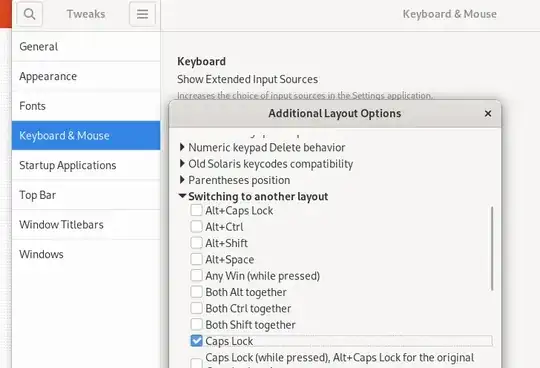The image size is (540, 368).
Task: Open the General sidebar section
Action: [86, 46]
